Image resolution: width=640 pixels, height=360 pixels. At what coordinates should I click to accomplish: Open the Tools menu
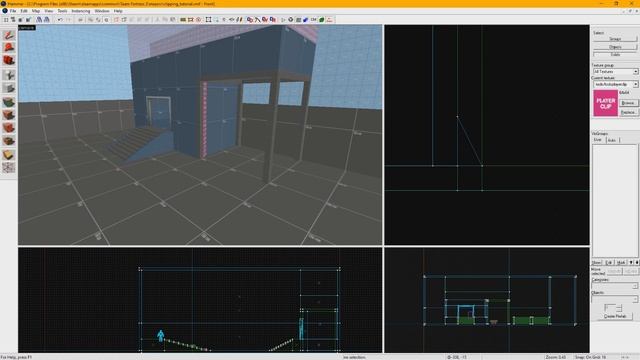click(62, 11)
